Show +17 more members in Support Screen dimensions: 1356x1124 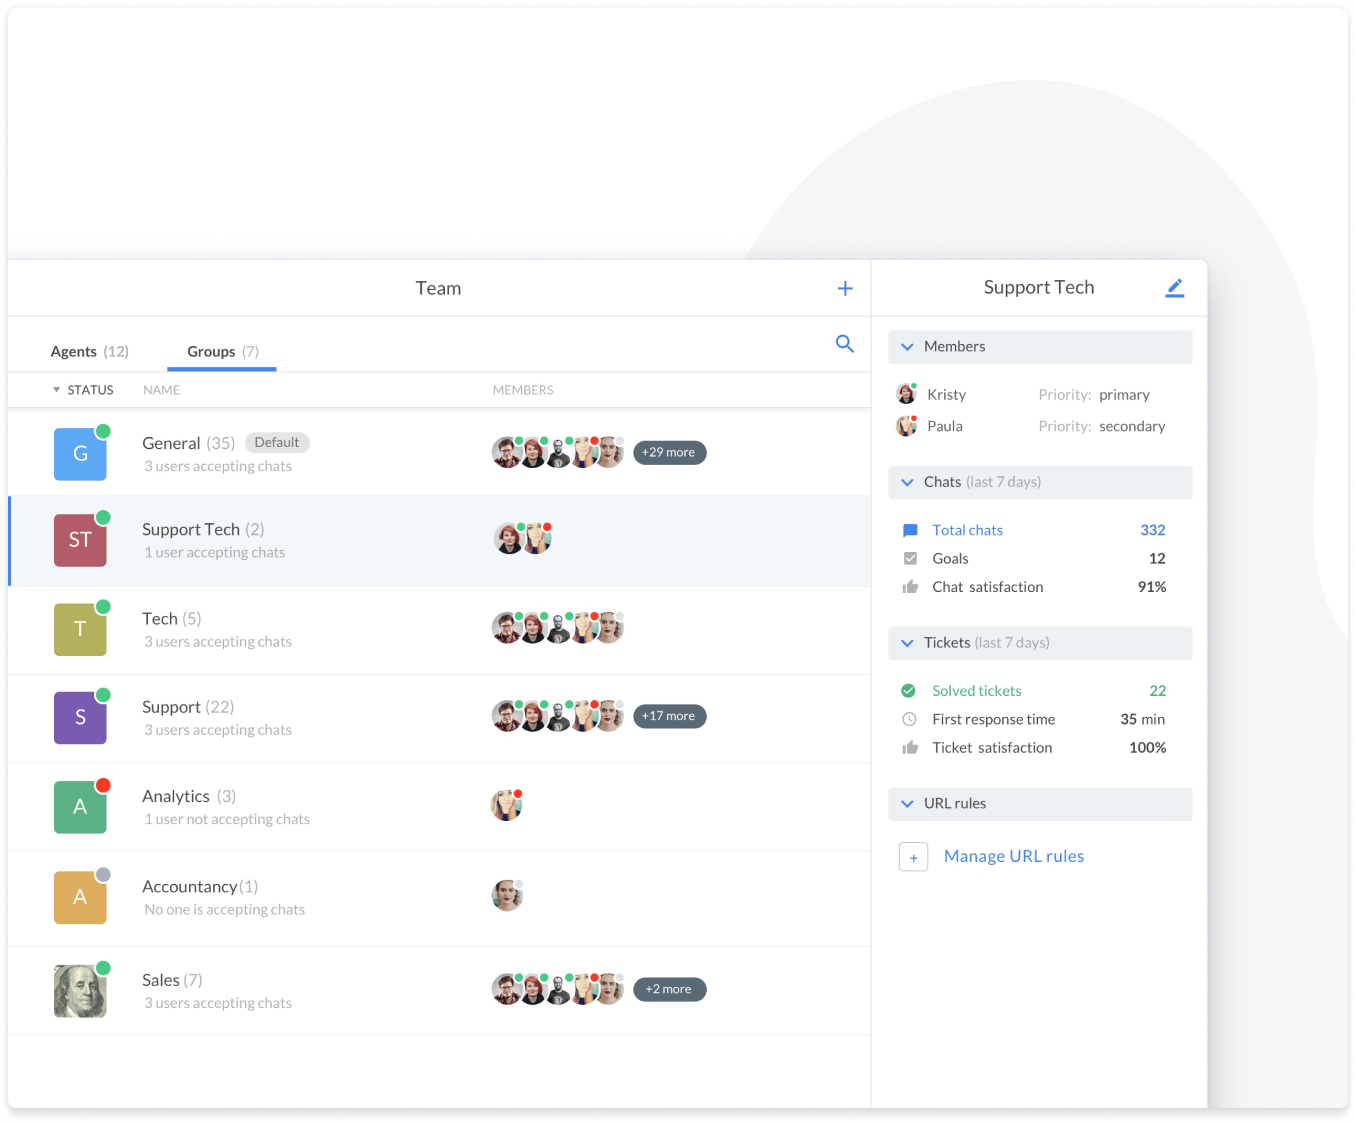pyautogui.click(x=669, y=716)
